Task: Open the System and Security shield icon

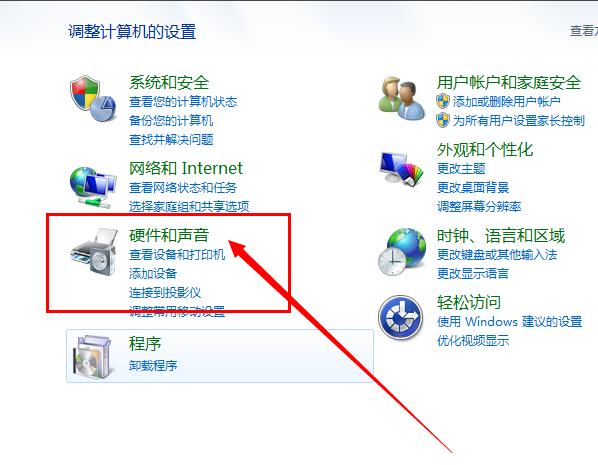Action: click(x=93, y=98)
